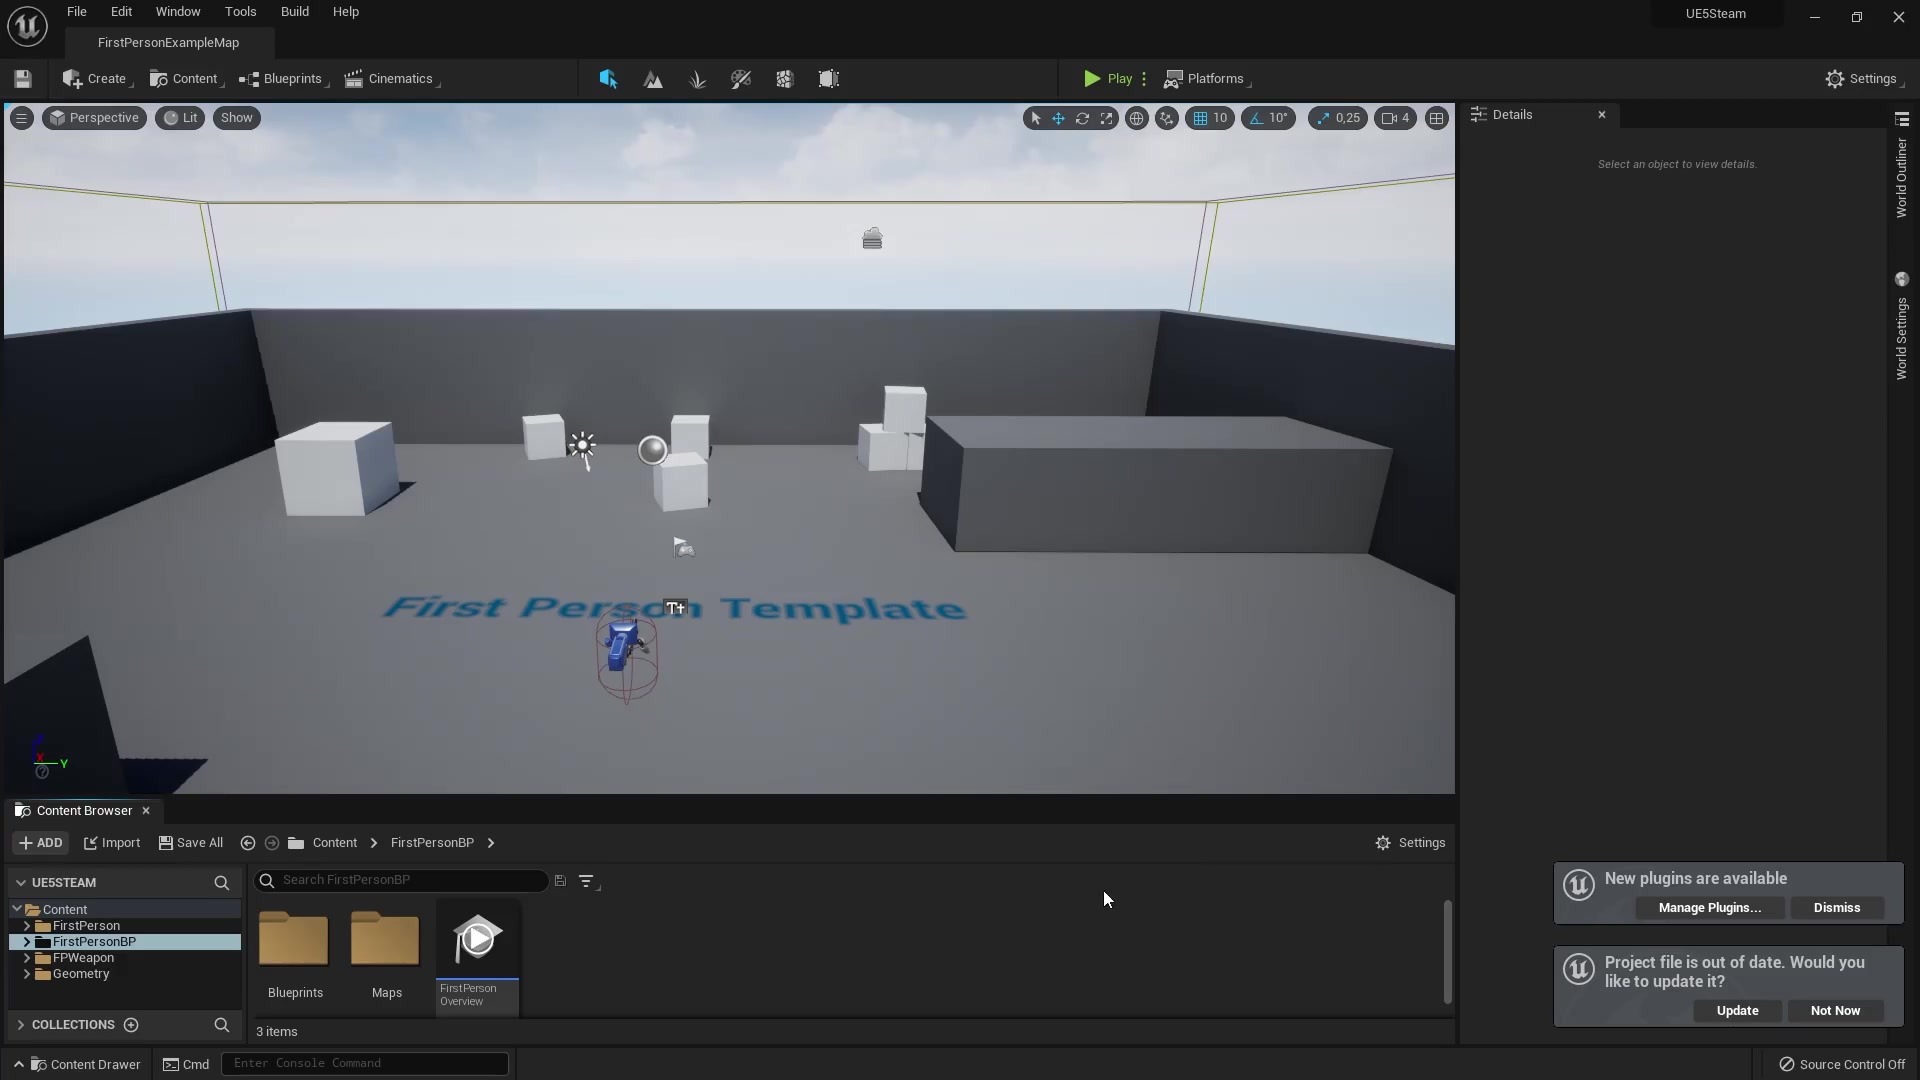Screen dimensions: 1920x1080
Task: Open the Build menu
Action: 294,12
